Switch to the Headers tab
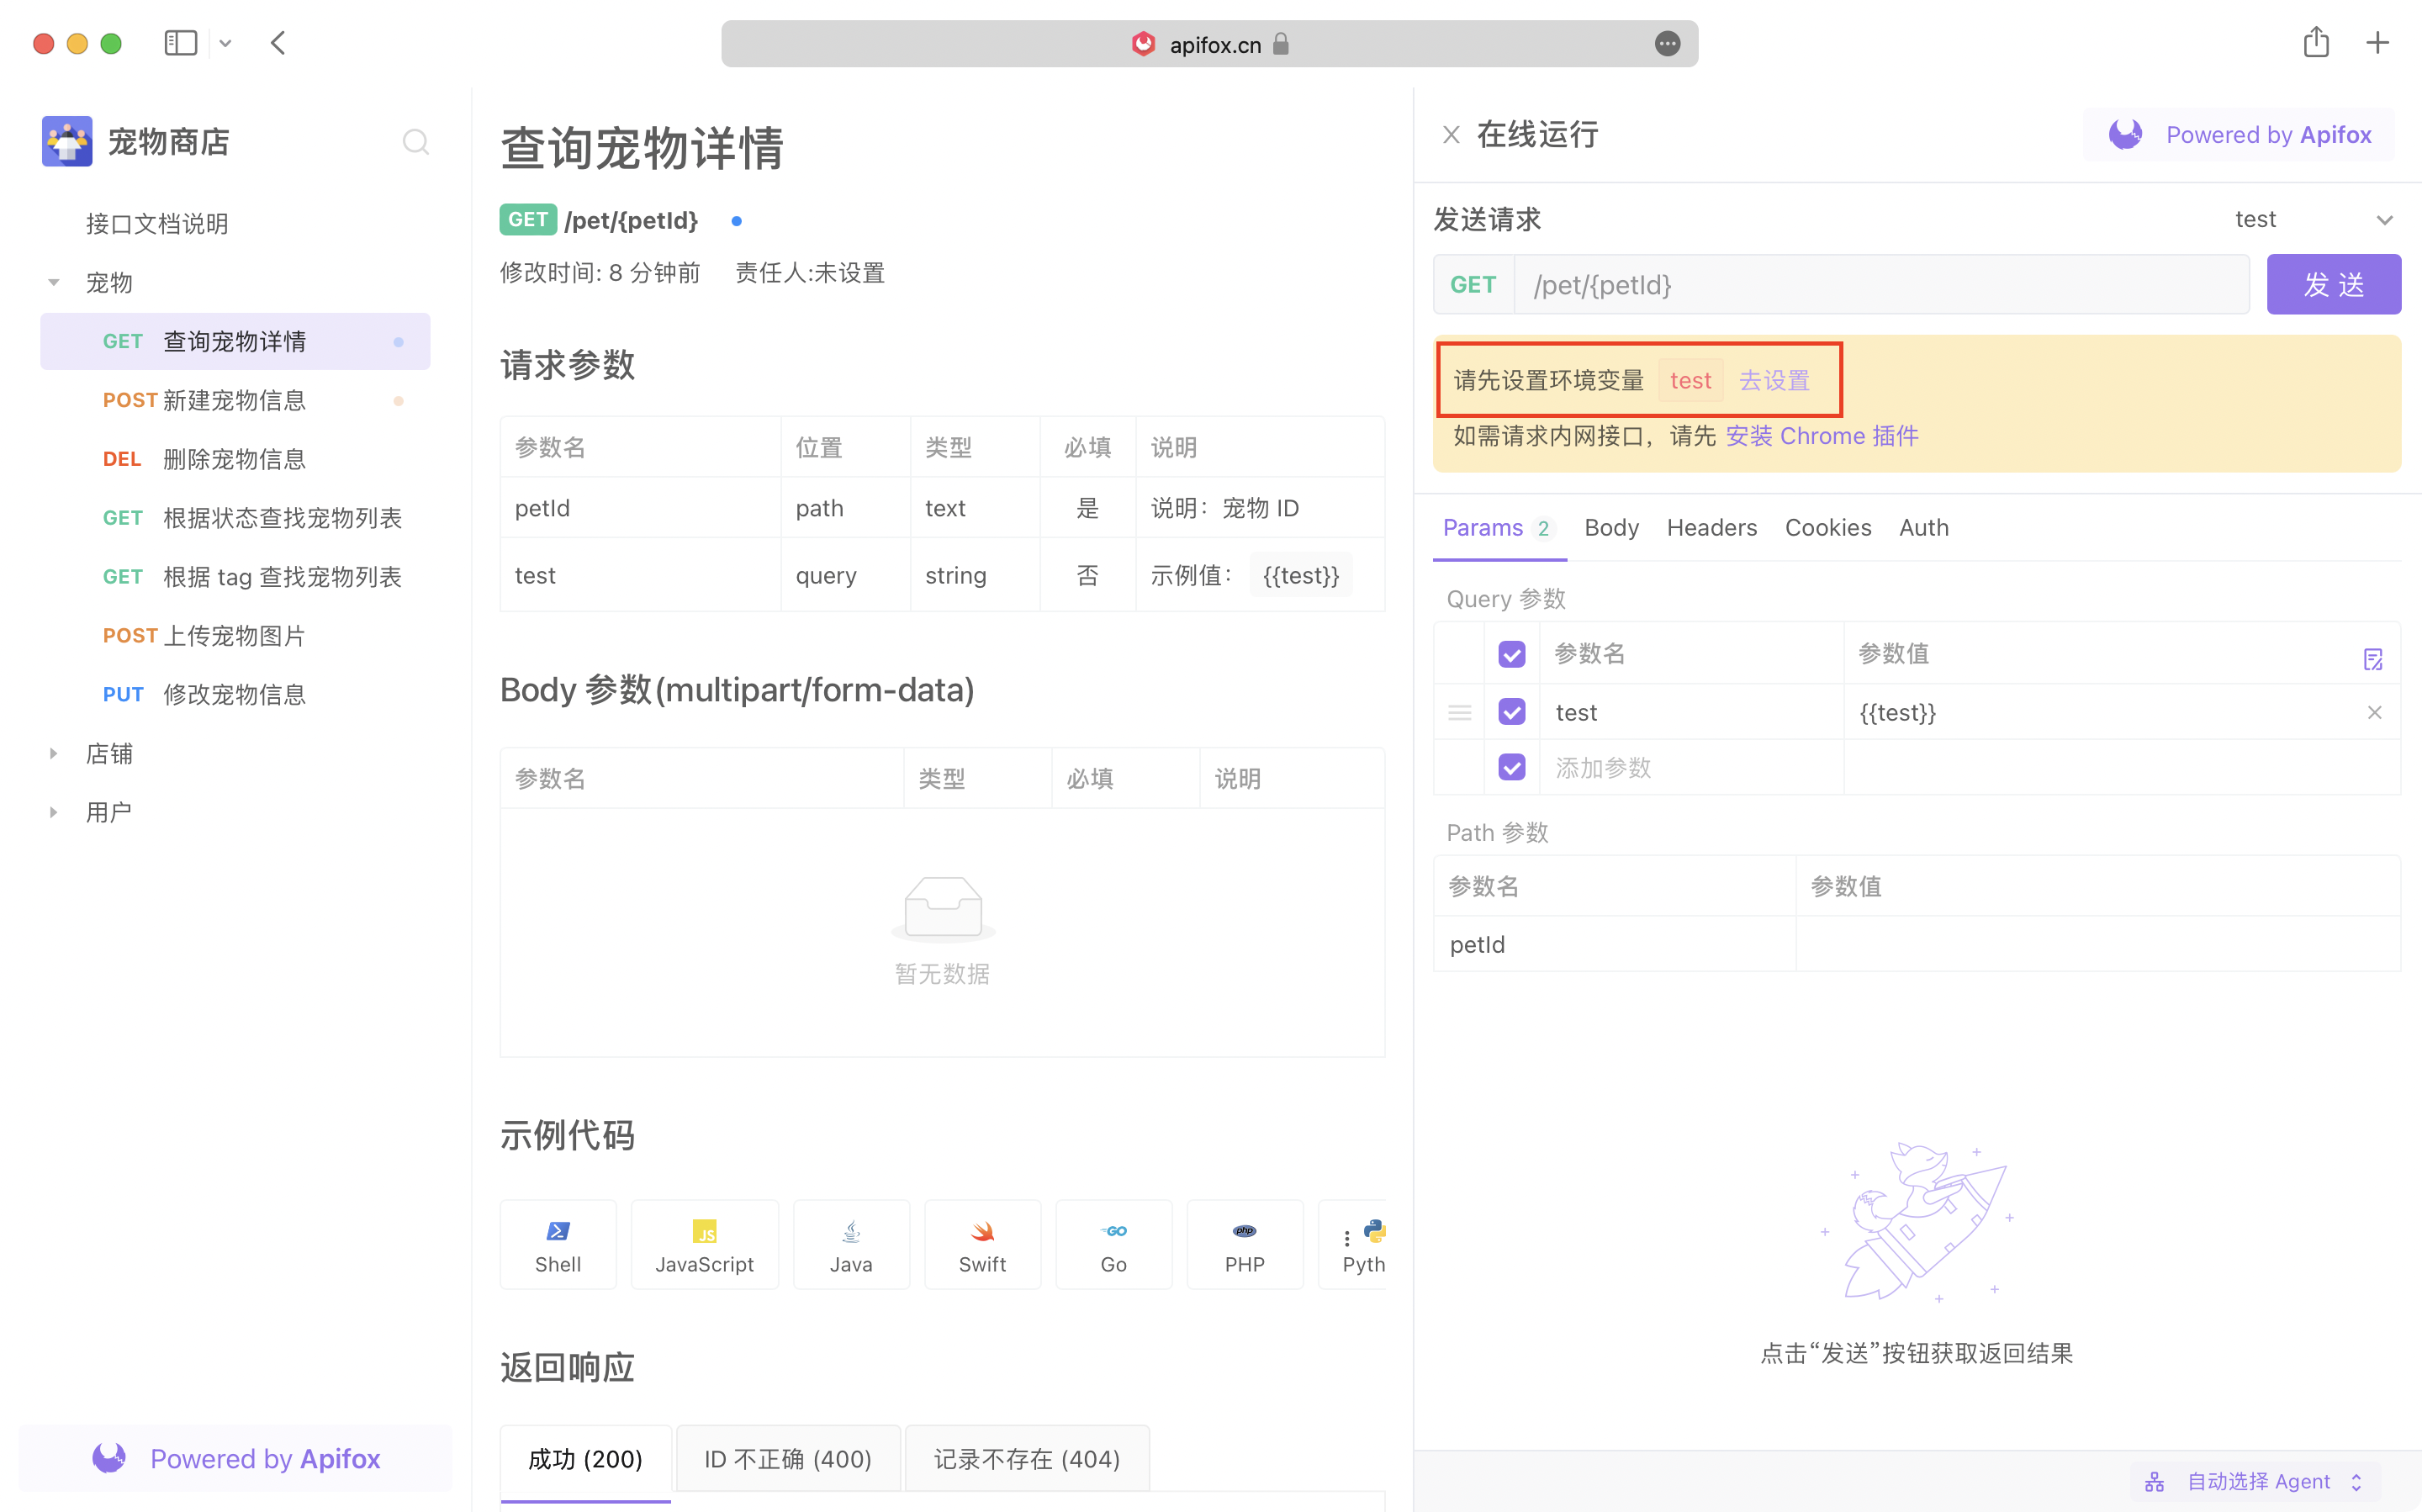This screenshot has width=2422, height=1512. coord(1711,528)
